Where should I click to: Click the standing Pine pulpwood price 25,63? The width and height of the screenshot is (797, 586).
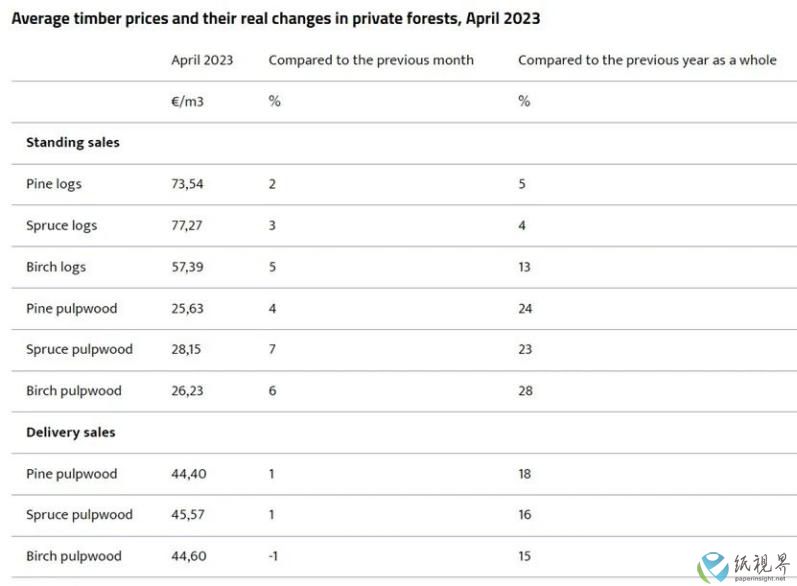pyautogui.click(x=187, y=309)
